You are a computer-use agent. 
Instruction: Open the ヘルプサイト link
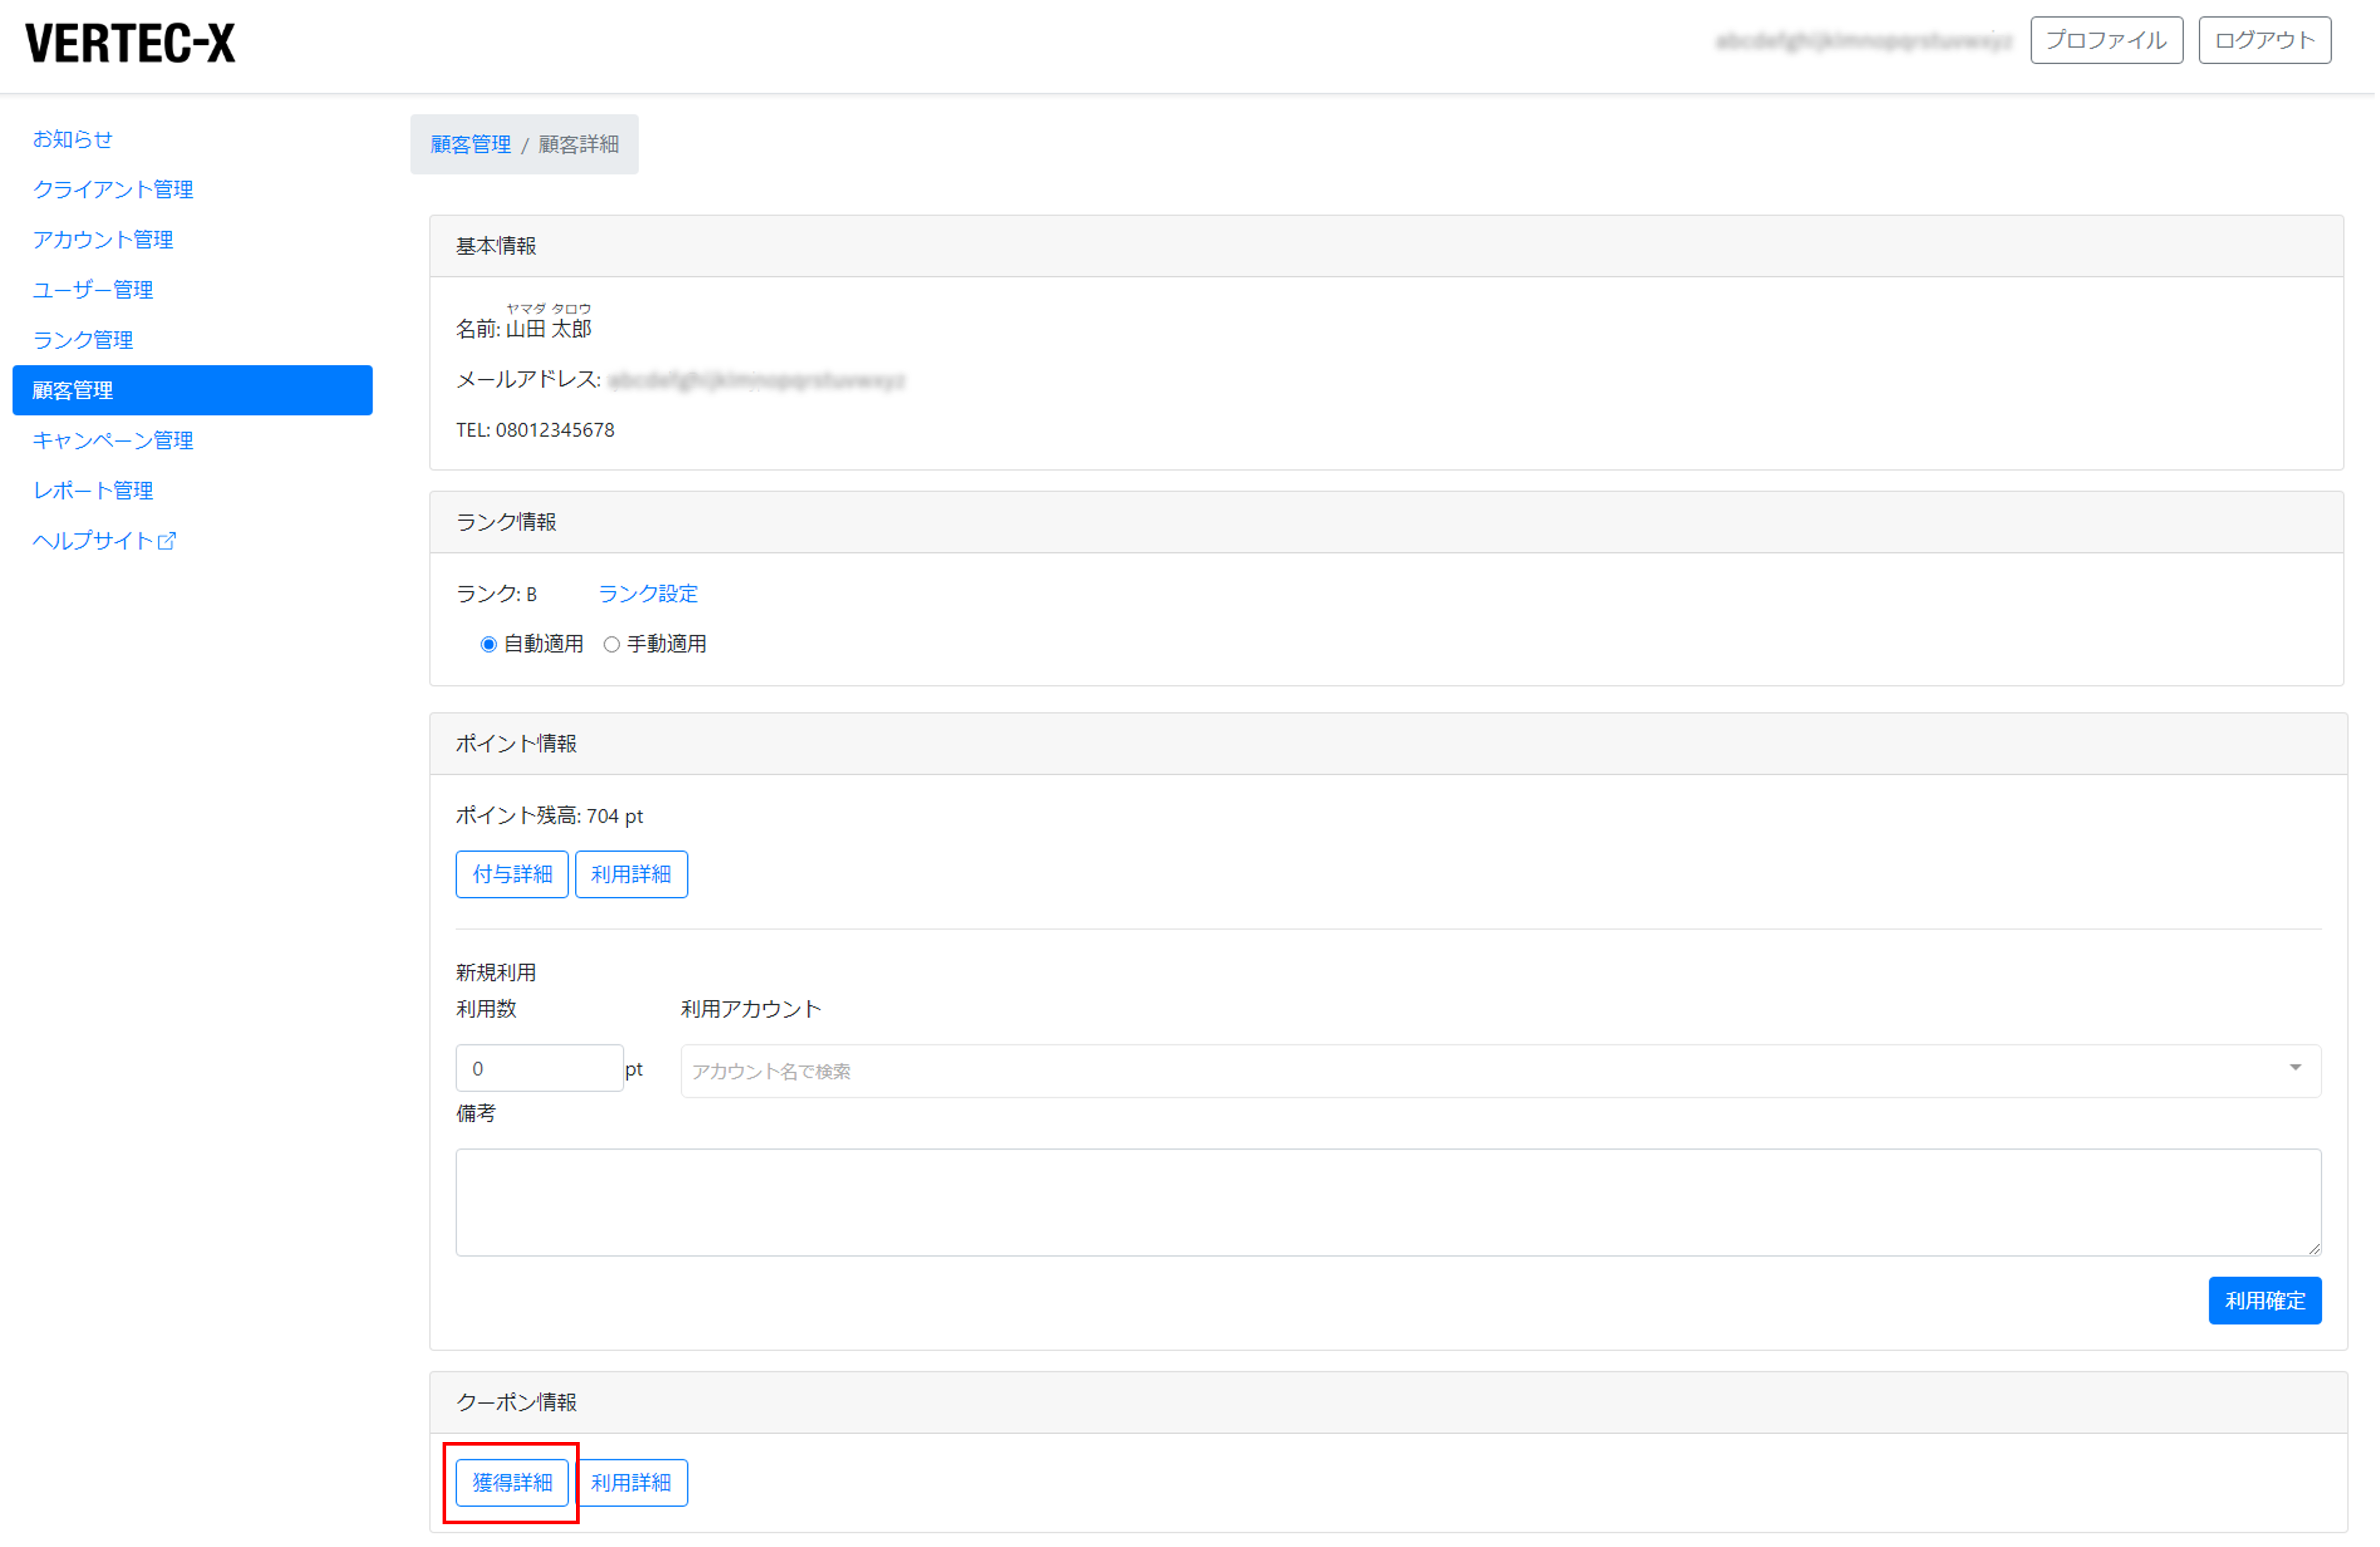(x=92, y=541)
